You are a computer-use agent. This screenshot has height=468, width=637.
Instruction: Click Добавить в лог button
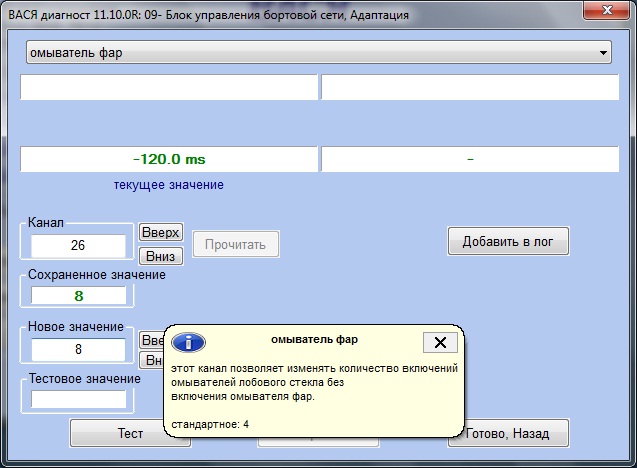click(x=508, y=241)
